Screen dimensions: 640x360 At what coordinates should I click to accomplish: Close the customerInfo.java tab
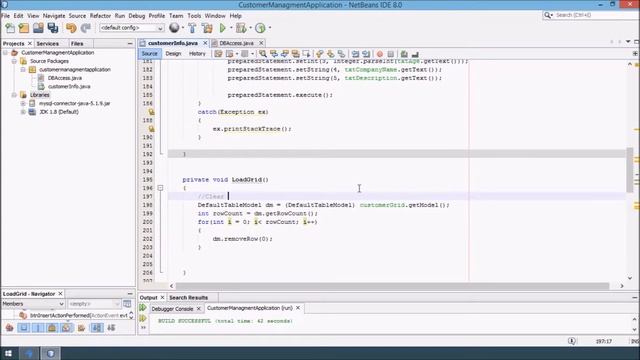pyautogui.click(x=205, y=43)
